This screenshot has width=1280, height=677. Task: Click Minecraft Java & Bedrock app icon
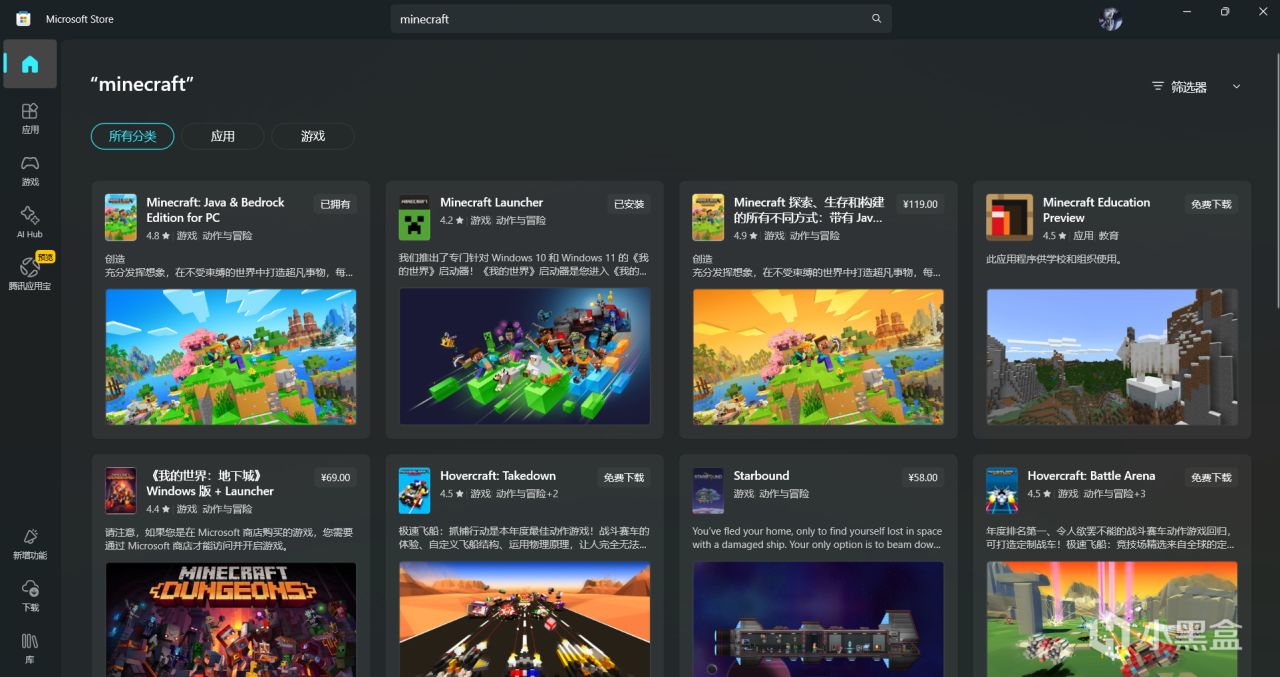point(121,217)
